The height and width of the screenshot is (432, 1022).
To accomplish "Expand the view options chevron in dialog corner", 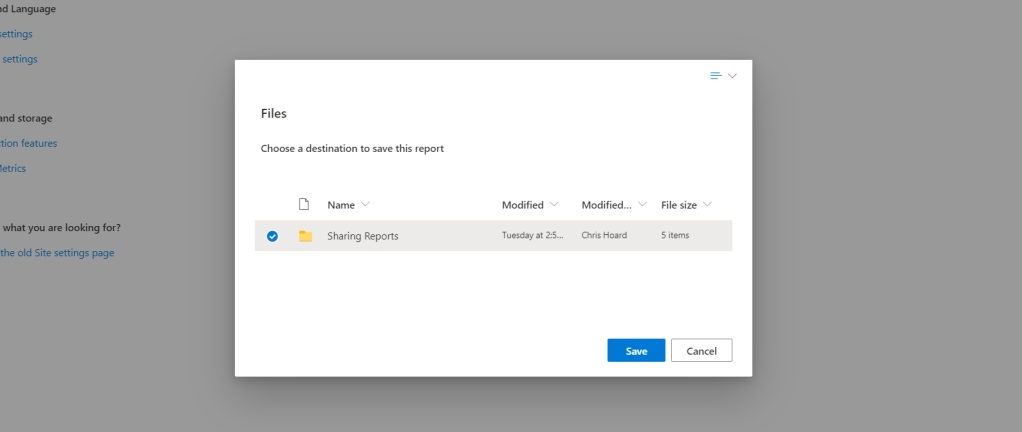I will pos(732,76).
